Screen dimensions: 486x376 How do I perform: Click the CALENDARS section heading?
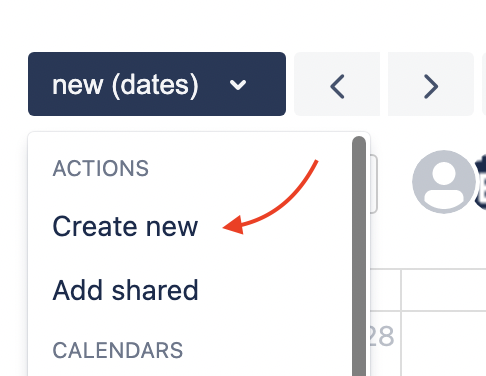pyautogui.click(x=118, y=350)
